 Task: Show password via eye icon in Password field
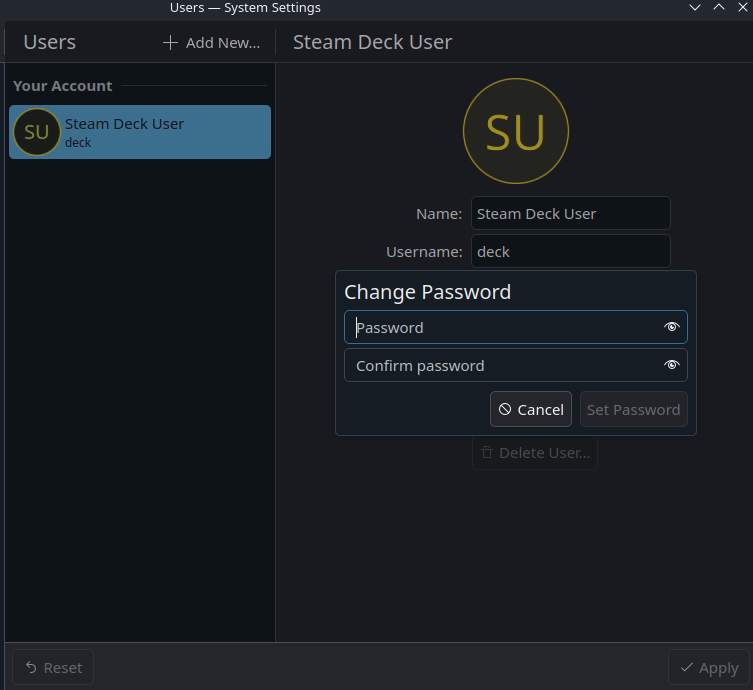(x=671, y=327)
